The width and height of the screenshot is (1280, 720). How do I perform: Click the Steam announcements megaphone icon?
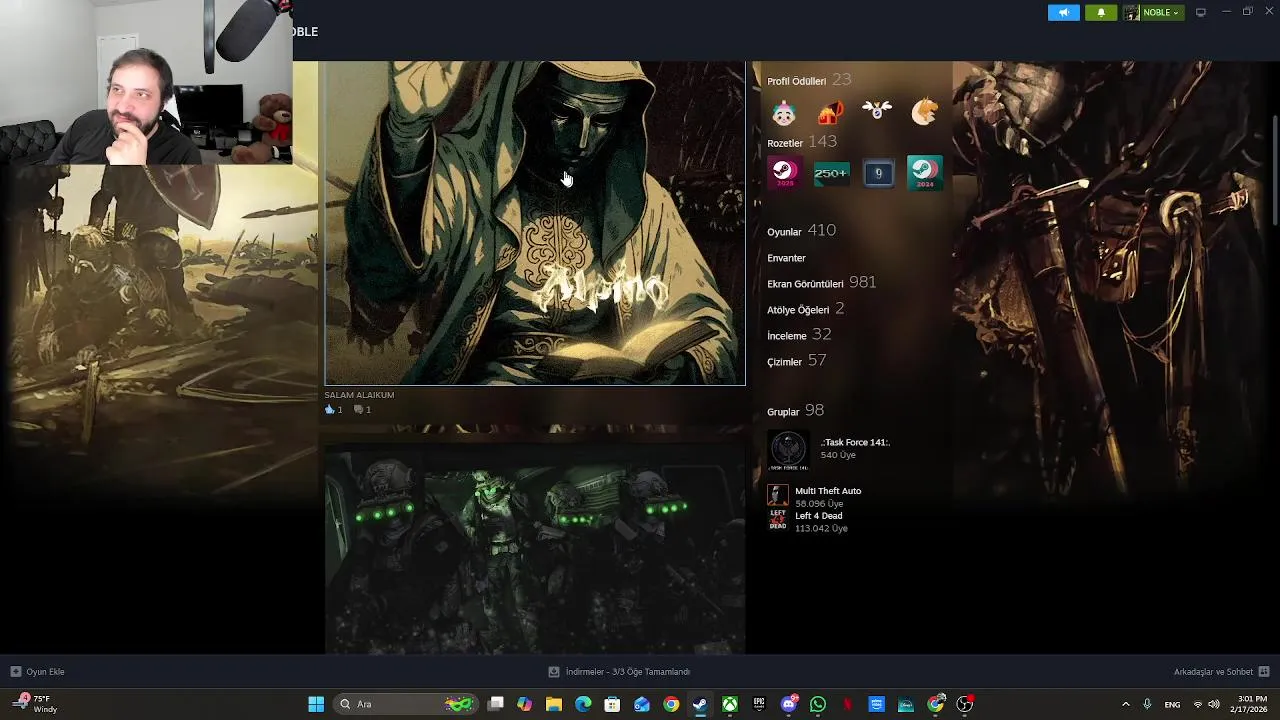(1063, 12)
